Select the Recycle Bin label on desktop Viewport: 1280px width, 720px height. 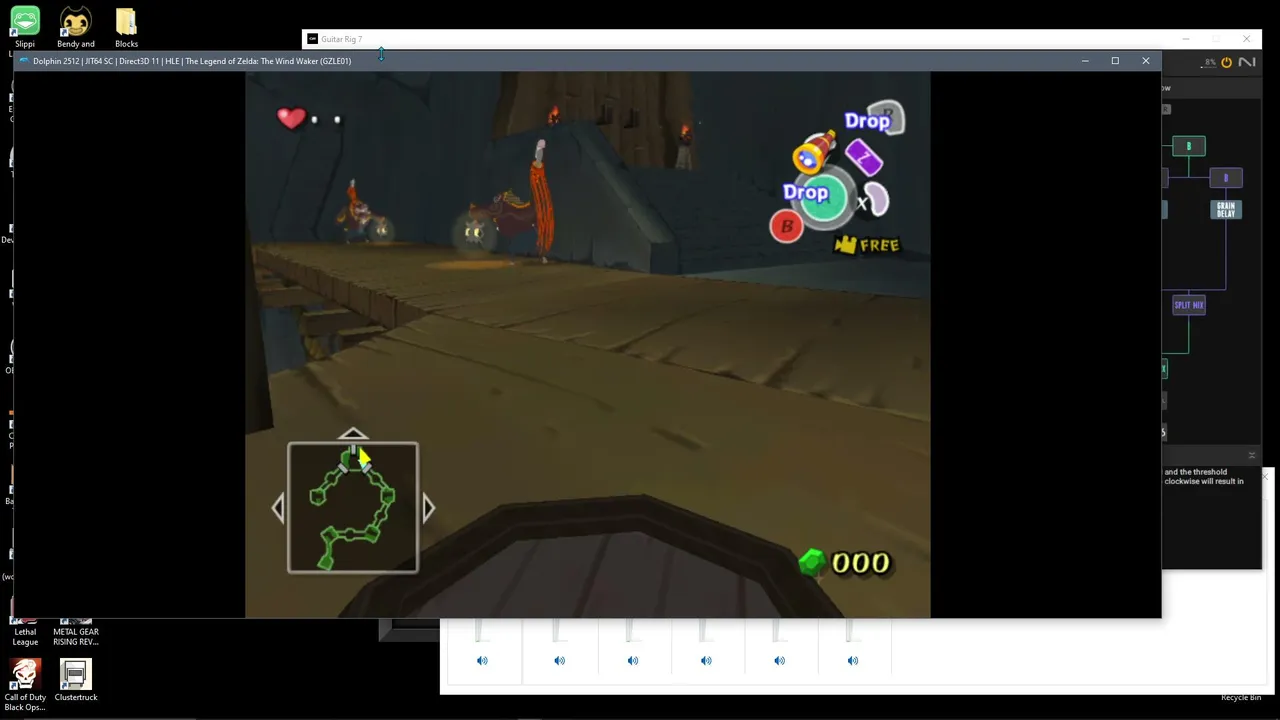coord(1241,697)
